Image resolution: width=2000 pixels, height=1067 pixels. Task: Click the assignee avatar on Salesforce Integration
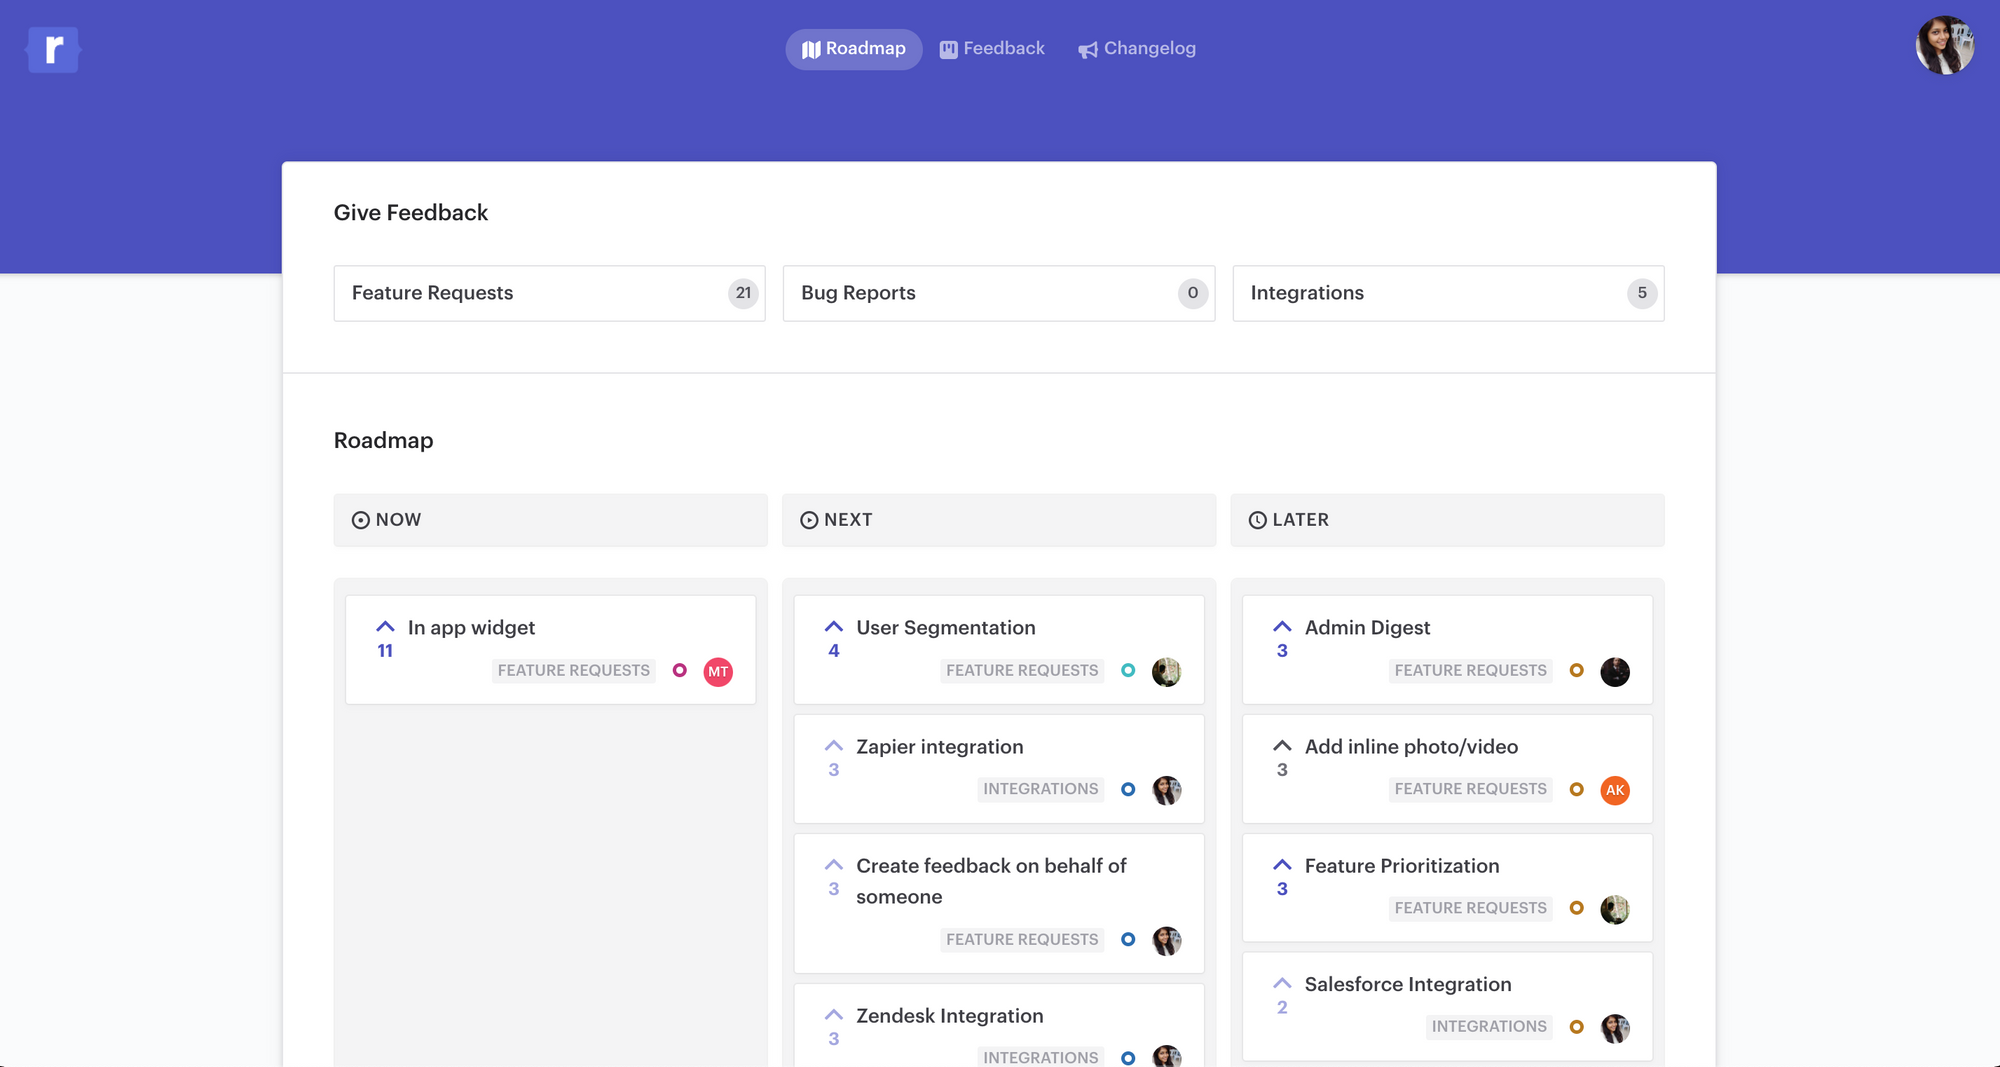click(1615, 1028)
